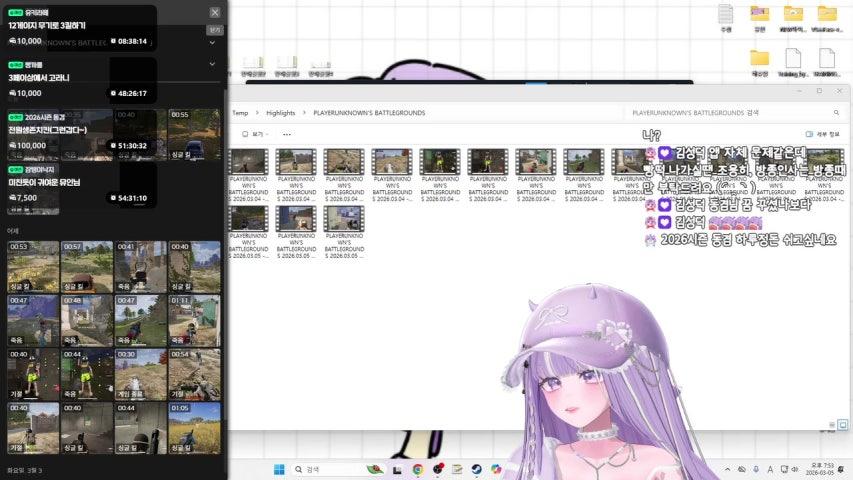Click the Temp breadcrumb in Explorer
The width and height of the screenshot is (853, 480).
point(240,113)
